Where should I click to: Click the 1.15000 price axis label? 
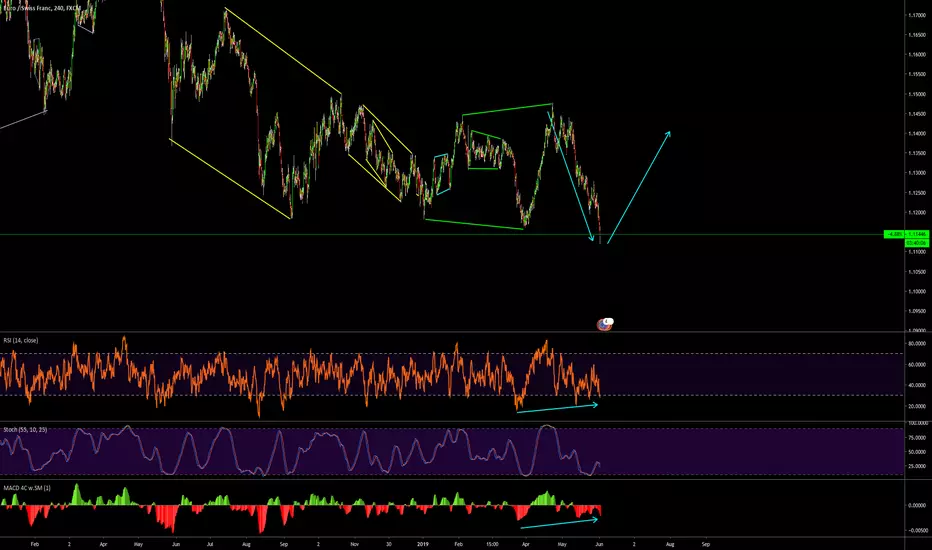point(917,94)
